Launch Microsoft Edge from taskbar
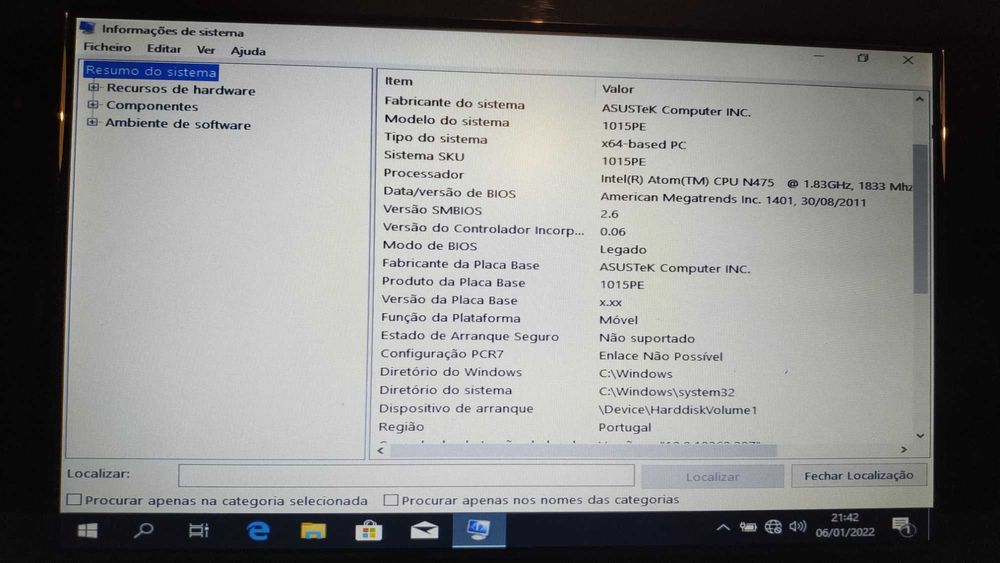 click(x=258, y=530)
